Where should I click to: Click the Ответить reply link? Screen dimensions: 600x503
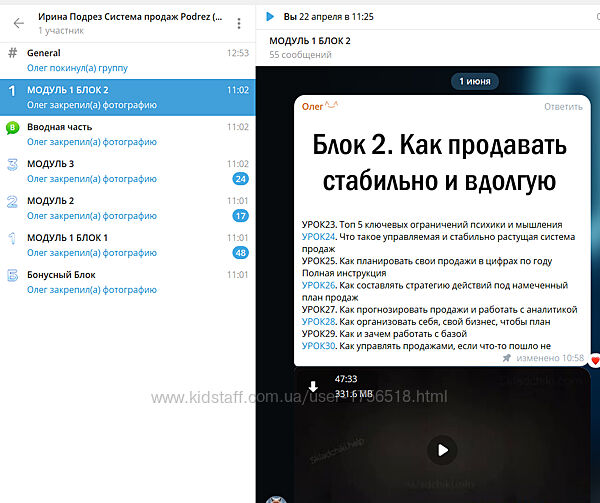coord(562,107)
